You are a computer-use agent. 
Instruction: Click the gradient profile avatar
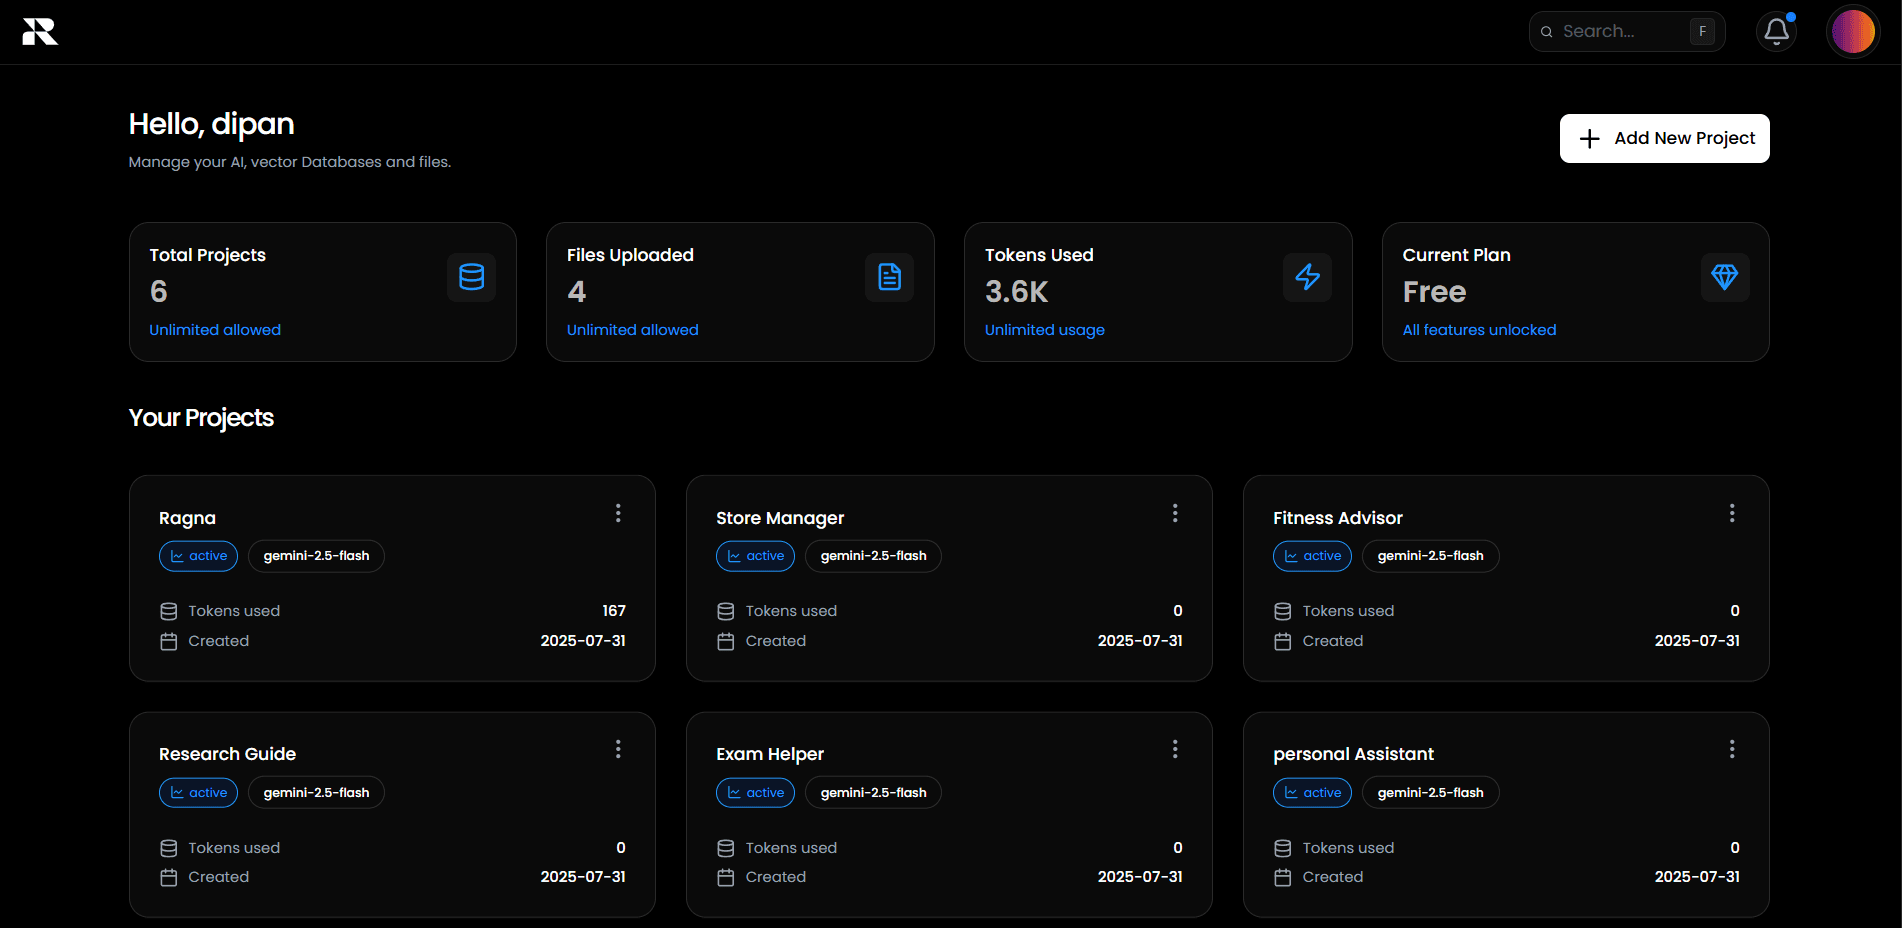click(x=1853, y=31)
